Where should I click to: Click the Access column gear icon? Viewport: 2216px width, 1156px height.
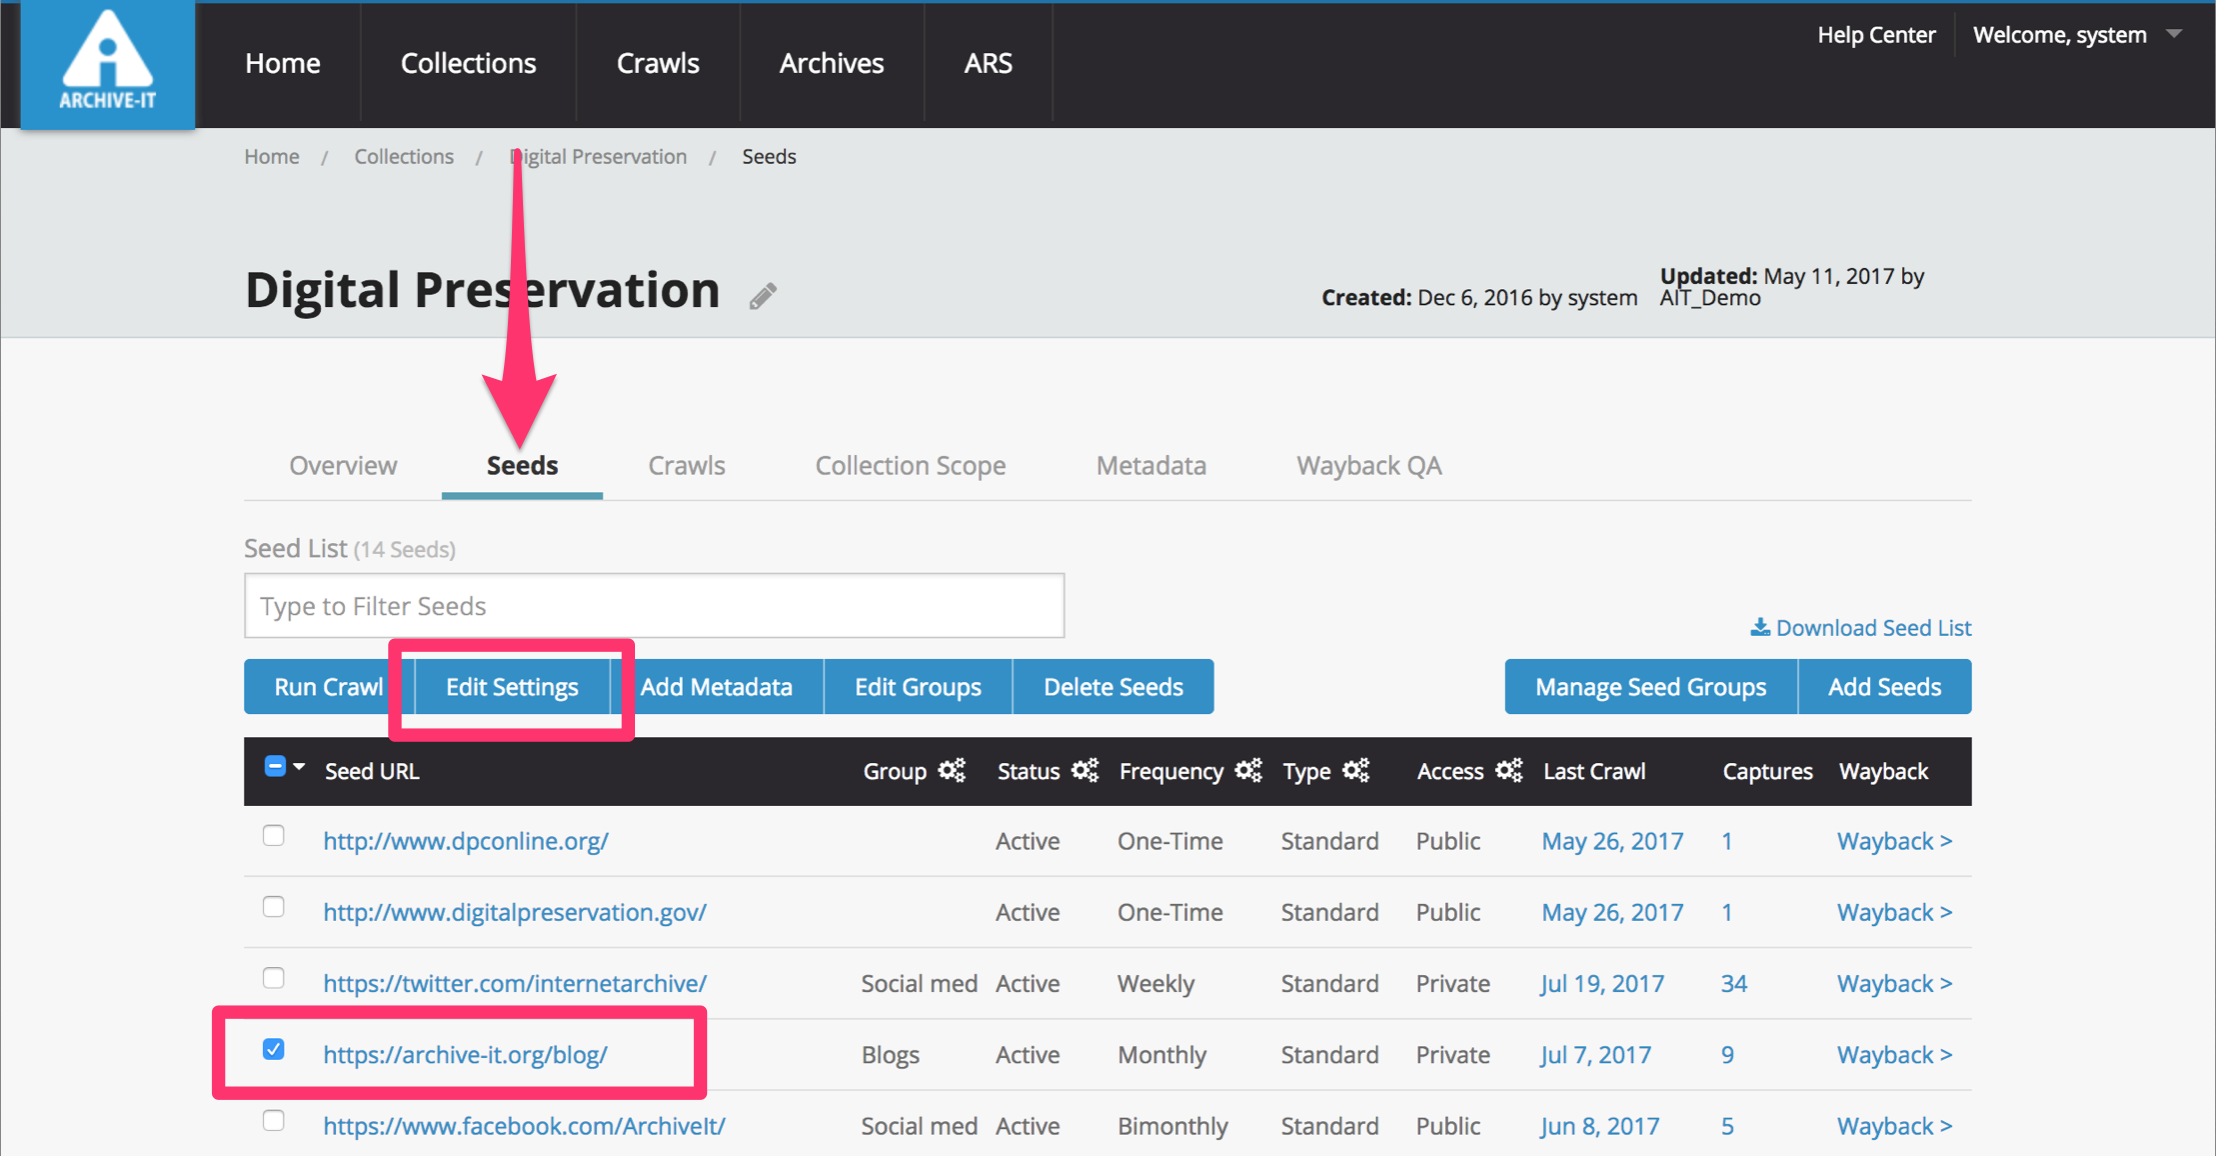pos(1509,770)
